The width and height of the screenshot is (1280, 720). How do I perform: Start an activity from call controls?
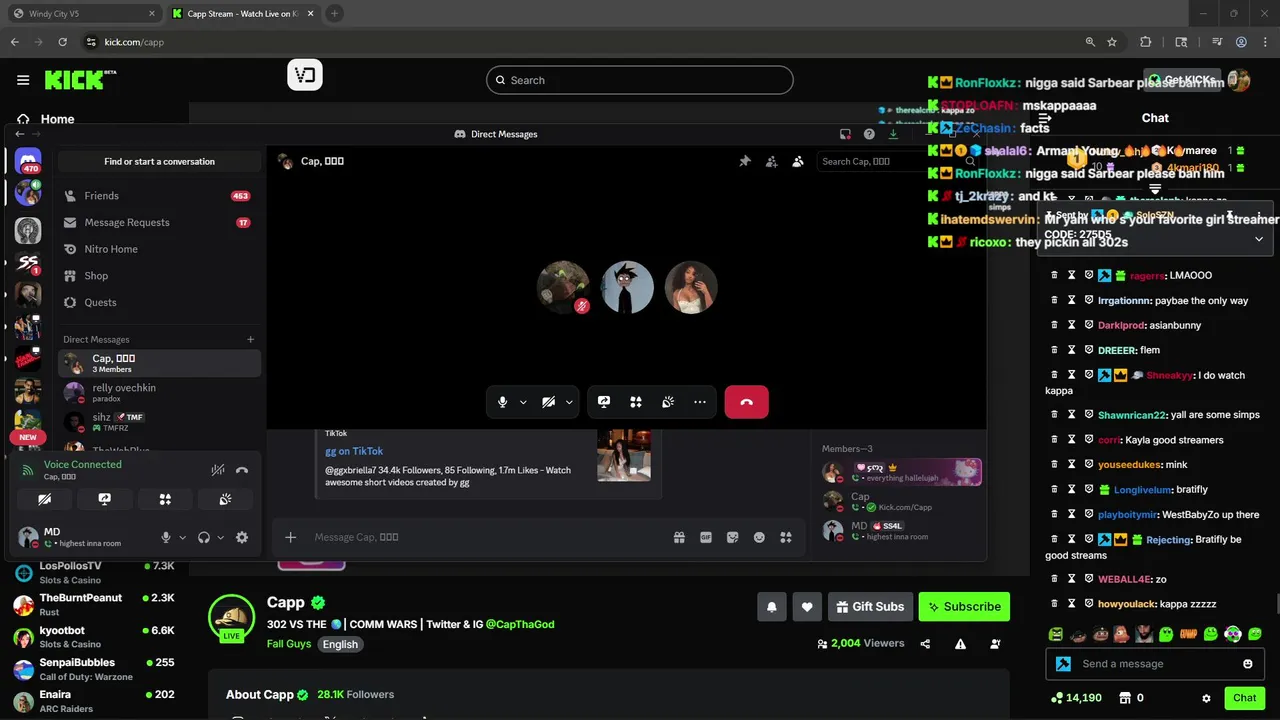636,402
